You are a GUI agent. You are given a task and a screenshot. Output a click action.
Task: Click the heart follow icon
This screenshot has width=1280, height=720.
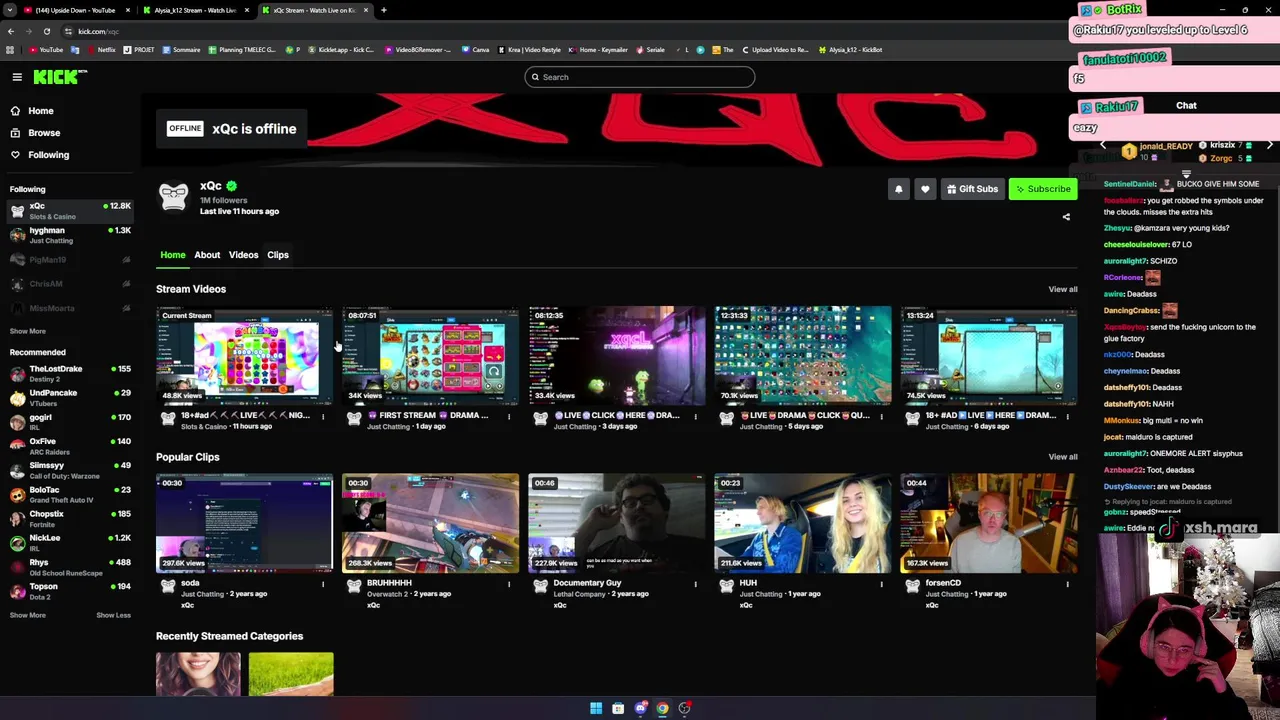click(x=925, y=189)
